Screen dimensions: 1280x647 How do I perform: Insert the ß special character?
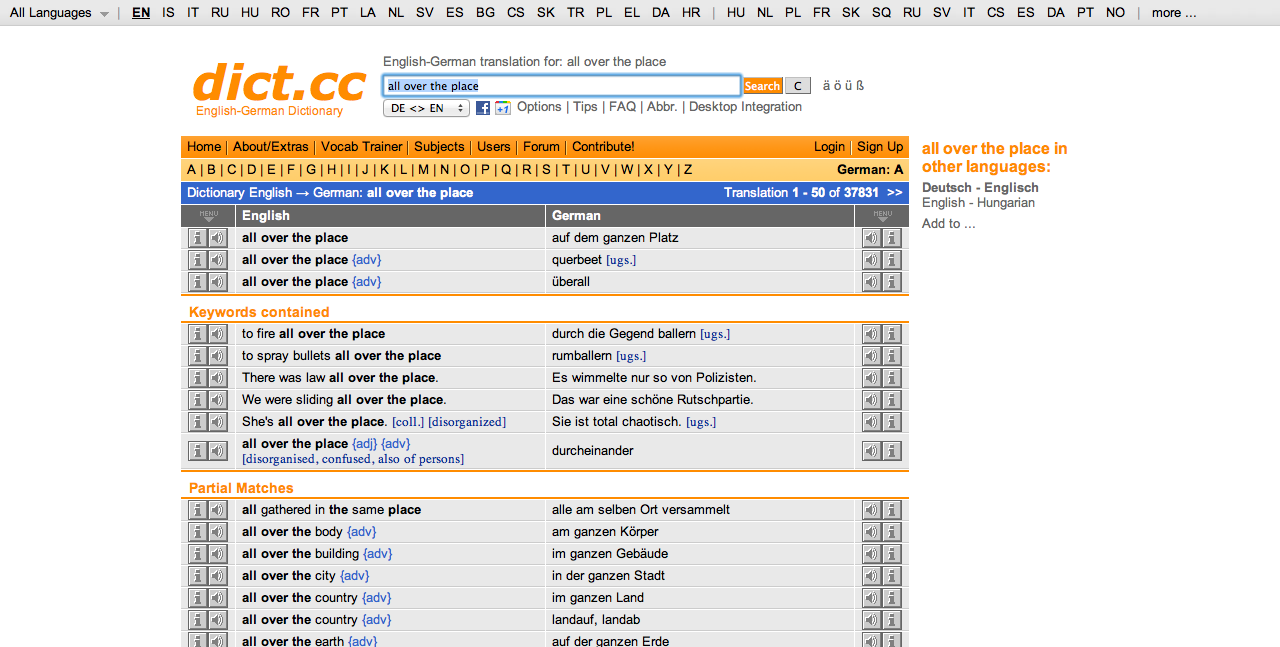point(860,86)
